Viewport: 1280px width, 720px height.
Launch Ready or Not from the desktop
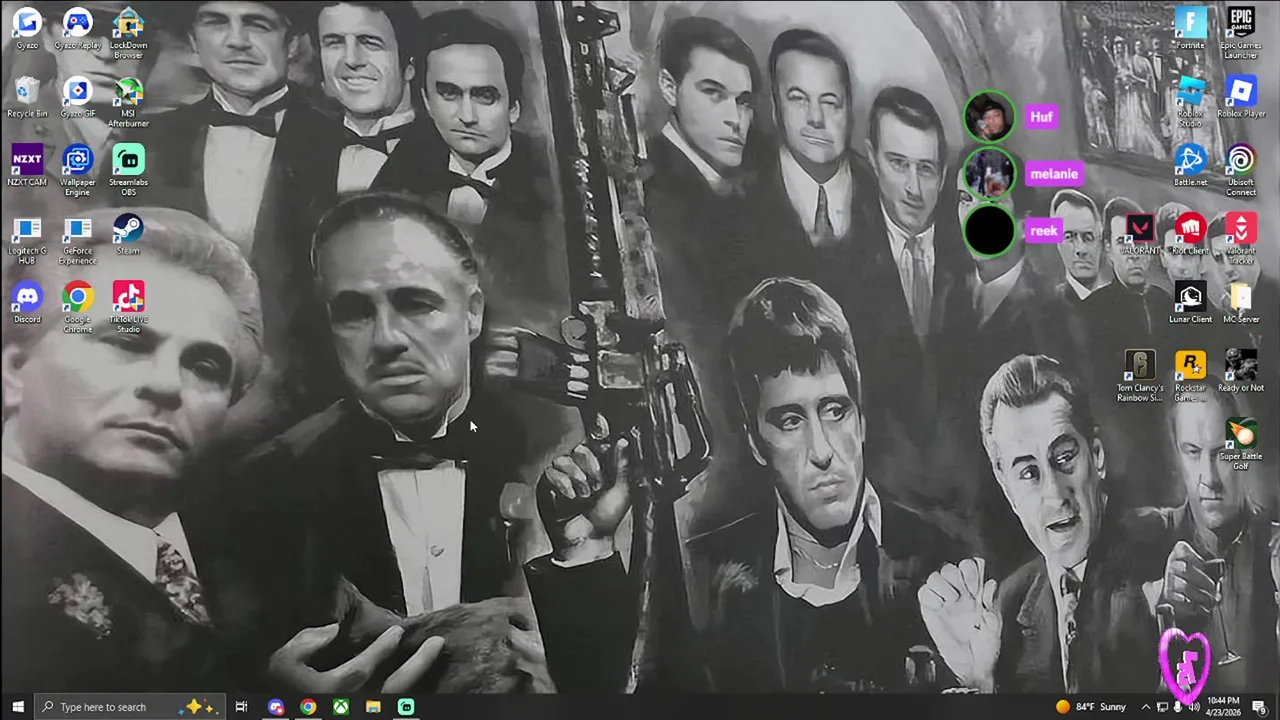(x=1241, y=371)
